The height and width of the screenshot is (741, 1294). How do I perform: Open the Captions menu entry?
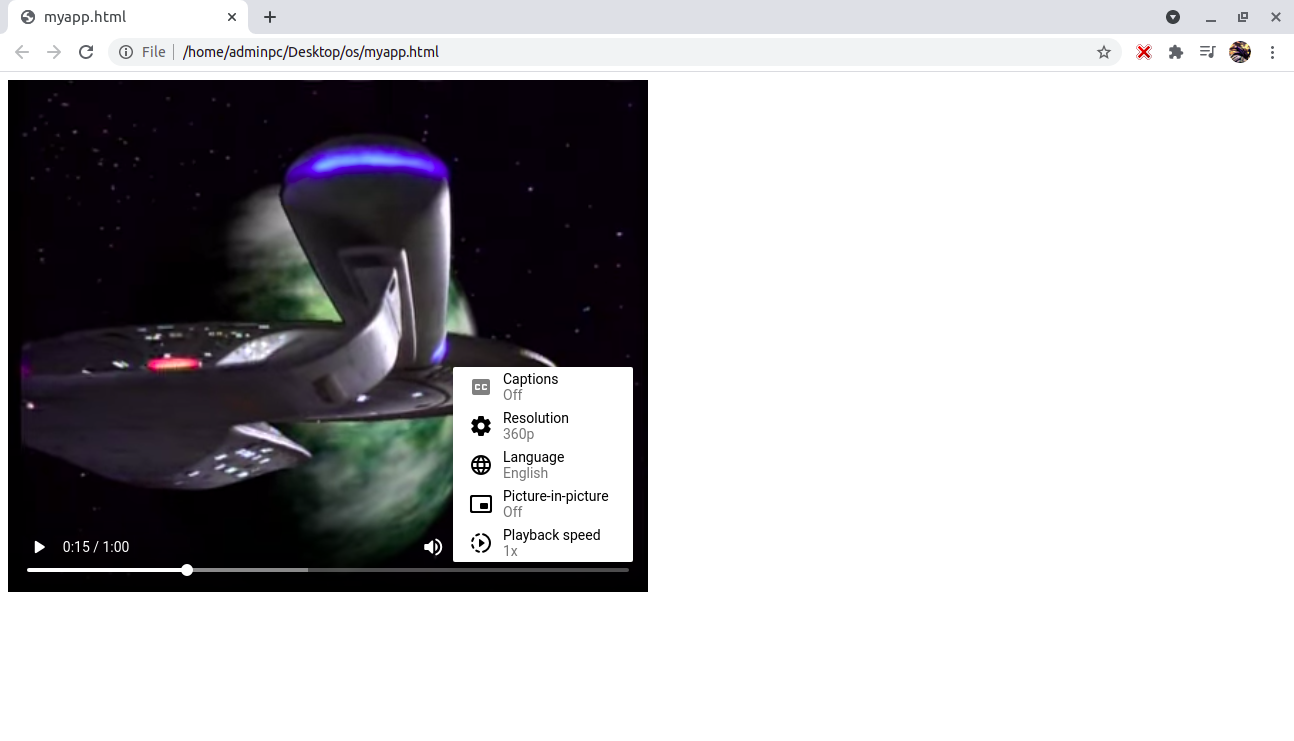coord(543,387)
